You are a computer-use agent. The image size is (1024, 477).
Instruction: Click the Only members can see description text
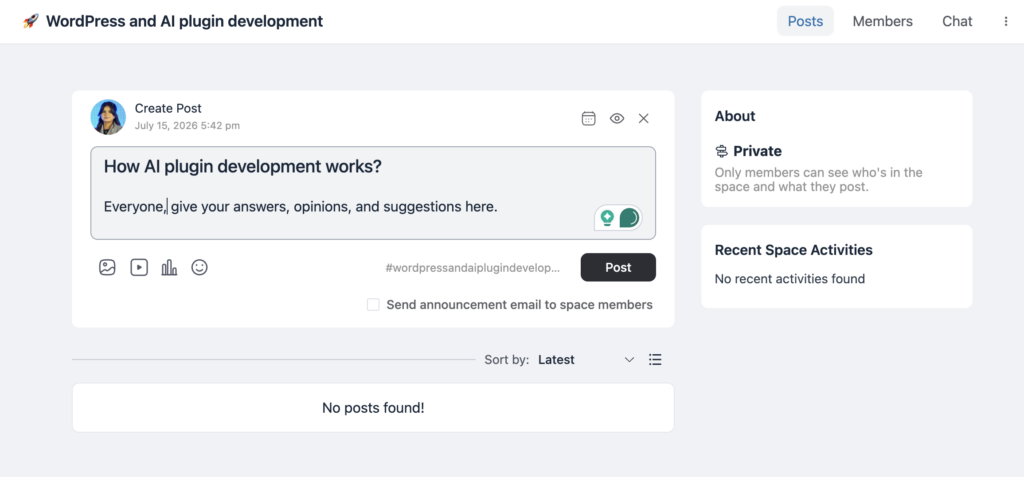click(x=818, y=180)
